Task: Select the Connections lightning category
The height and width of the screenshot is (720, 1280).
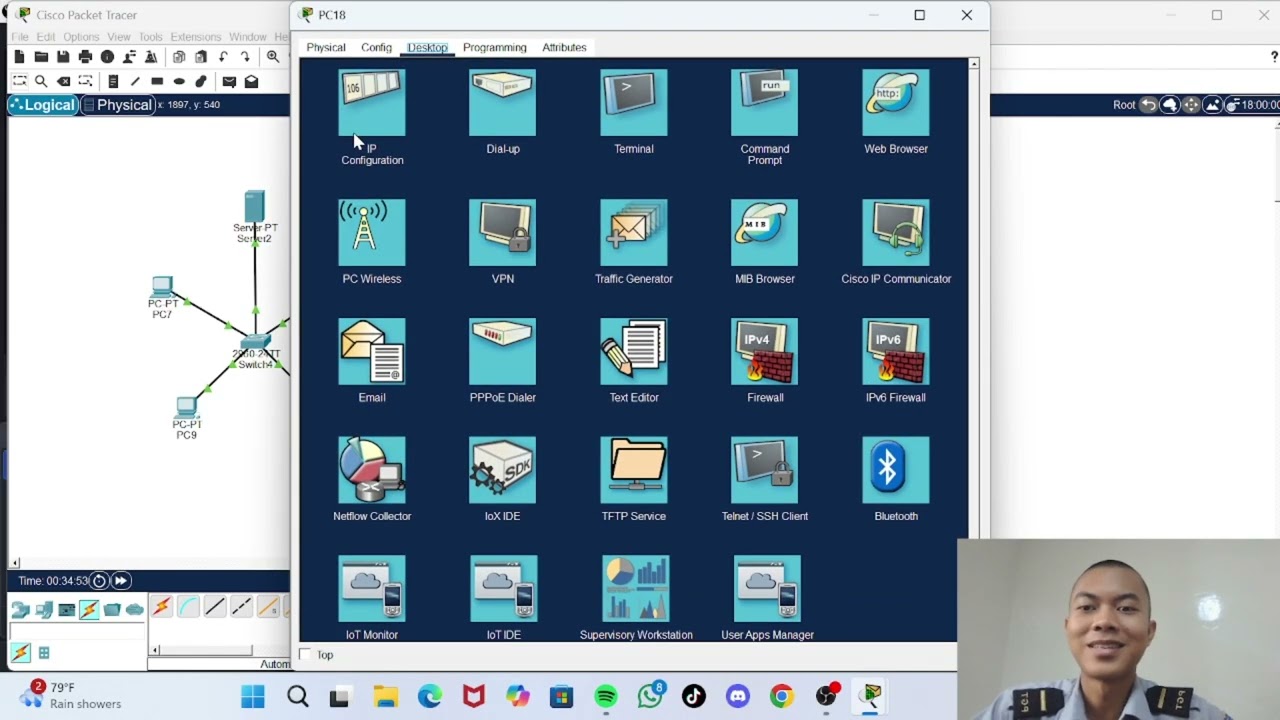Action: [x=89, y=609]
